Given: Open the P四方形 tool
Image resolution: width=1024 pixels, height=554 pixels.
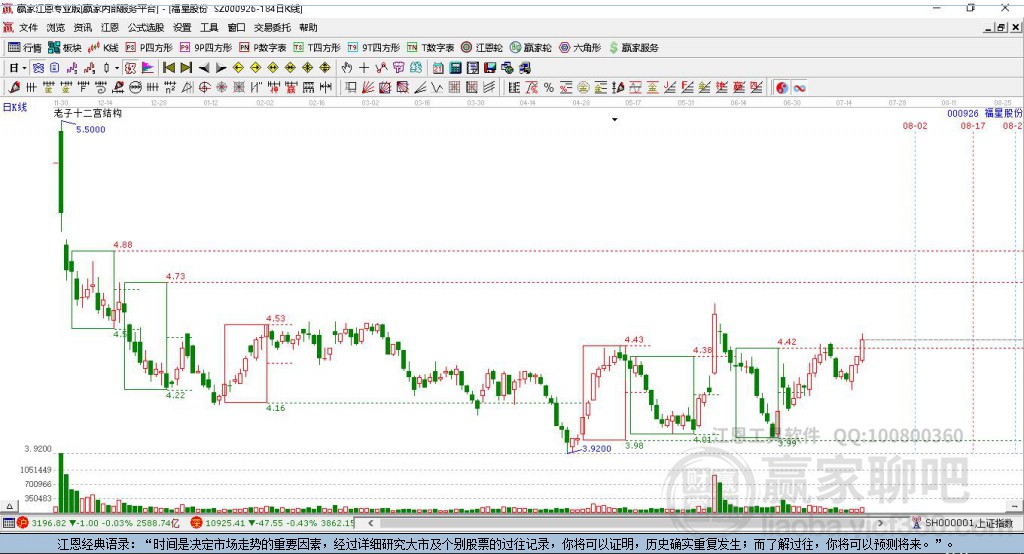Looking at the screenshot, I should (149, 48).
